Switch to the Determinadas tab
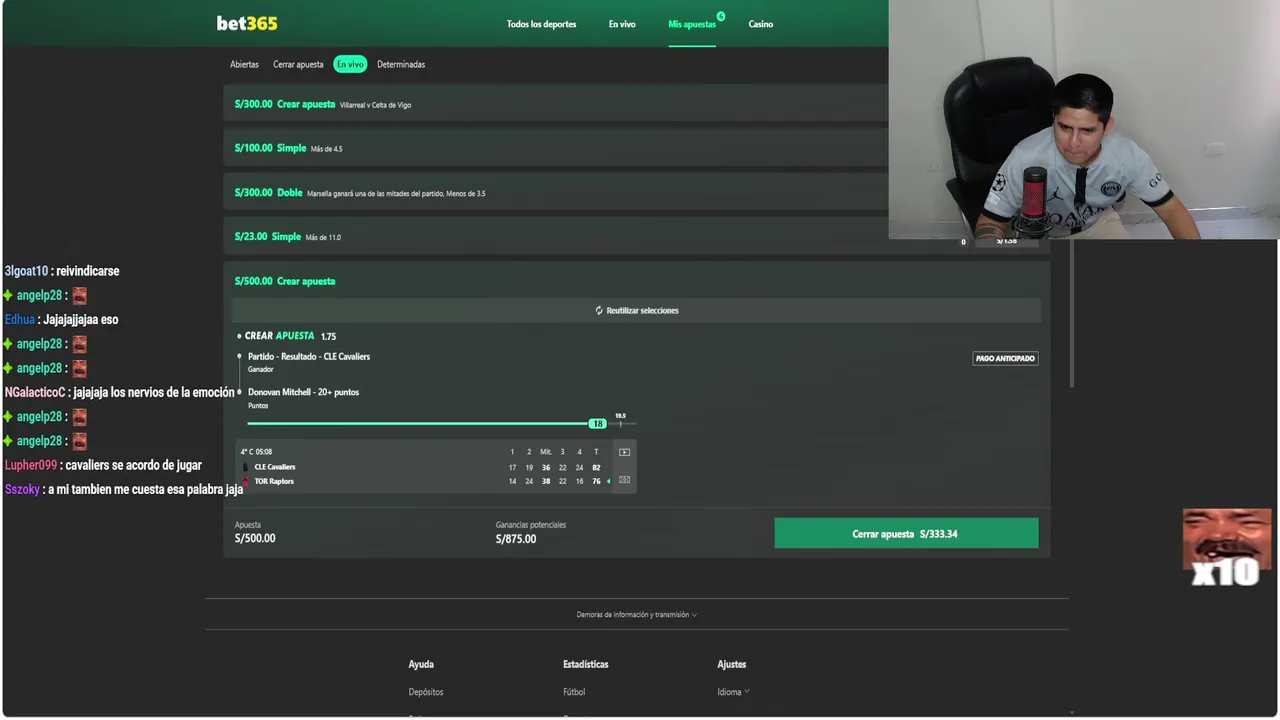Image resolution: width=1280 pixels, height=720 pixels. click(401, 64)
